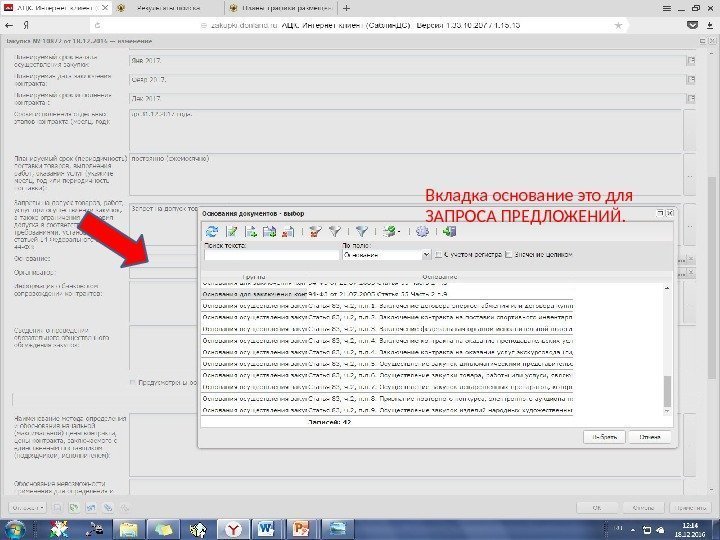Open PowerPoint from the taskbar
The width and height of the screenshot is (720, 540).
[x=302, y=530]
